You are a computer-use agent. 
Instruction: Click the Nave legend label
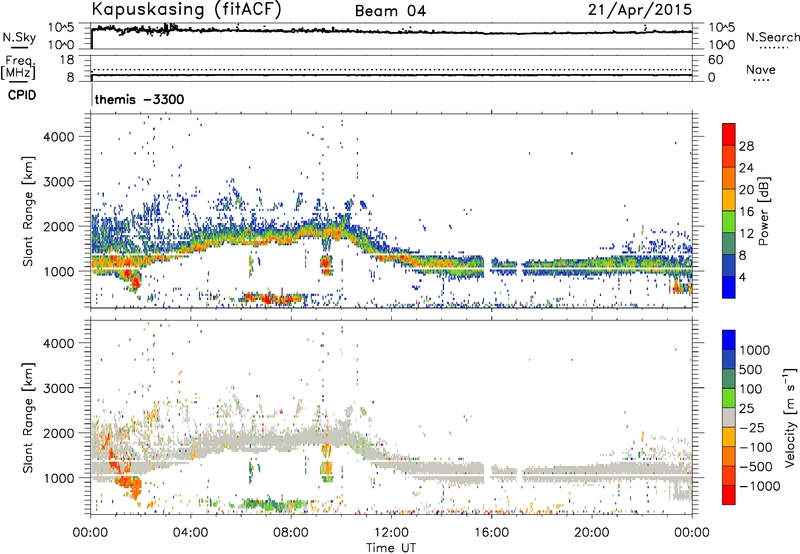pos(761,69)
